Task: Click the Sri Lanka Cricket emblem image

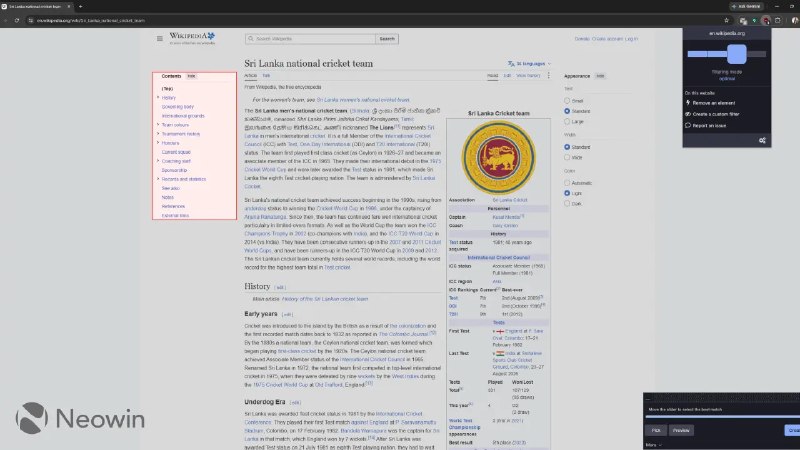Action: point(498,158)
